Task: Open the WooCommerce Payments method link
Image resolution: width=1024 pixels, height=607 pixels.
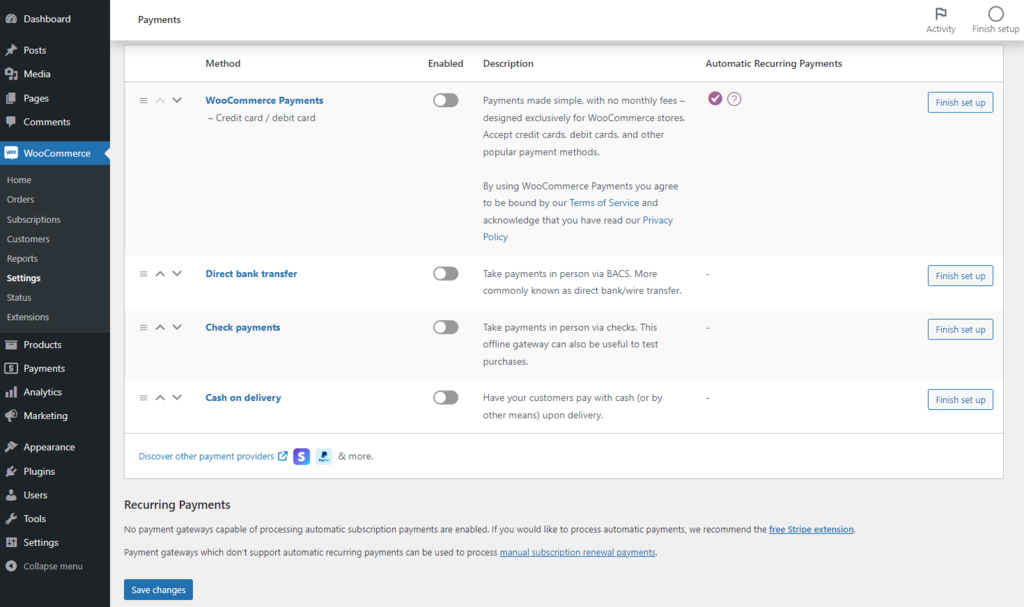Action: click(264, 100)
